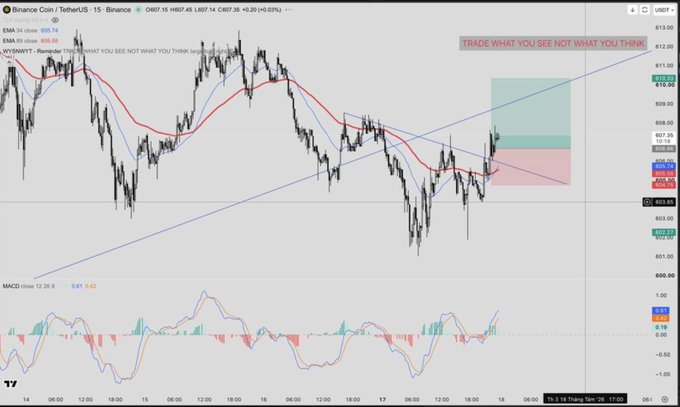Click the EMA 89 value 605.55 in legend

tap(49, 41)
